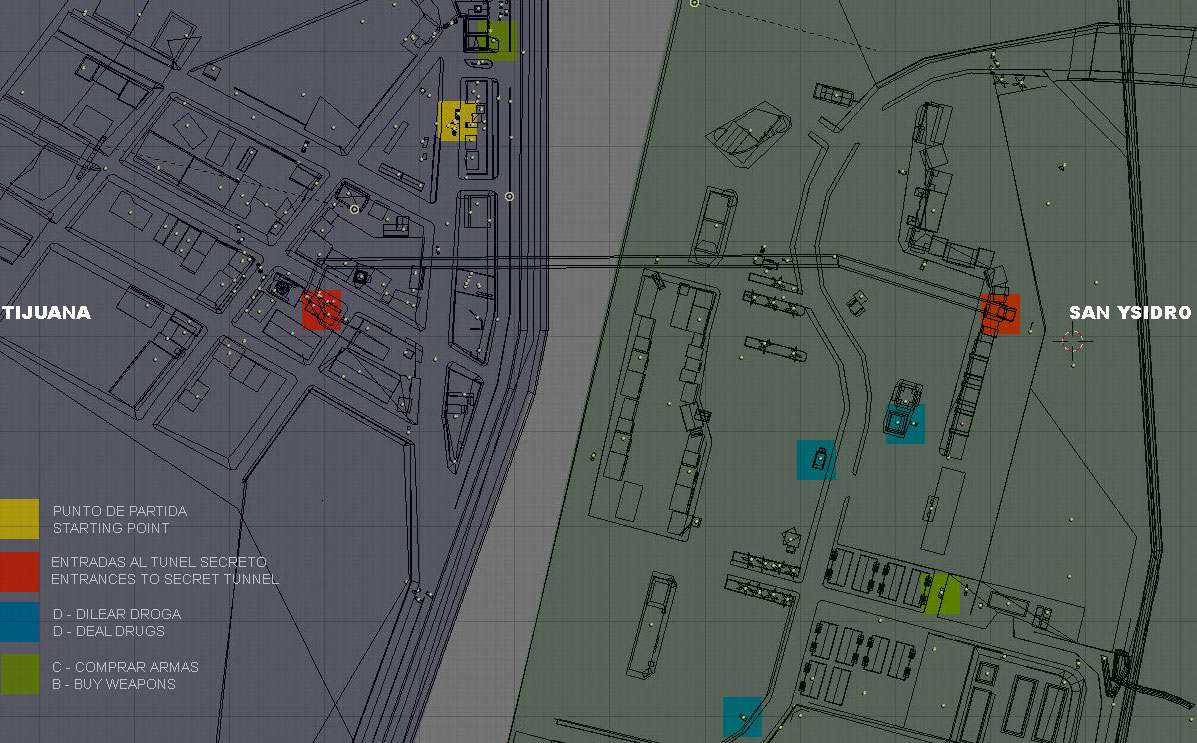Click the TIJUANA map label

[x=47, y=313]
